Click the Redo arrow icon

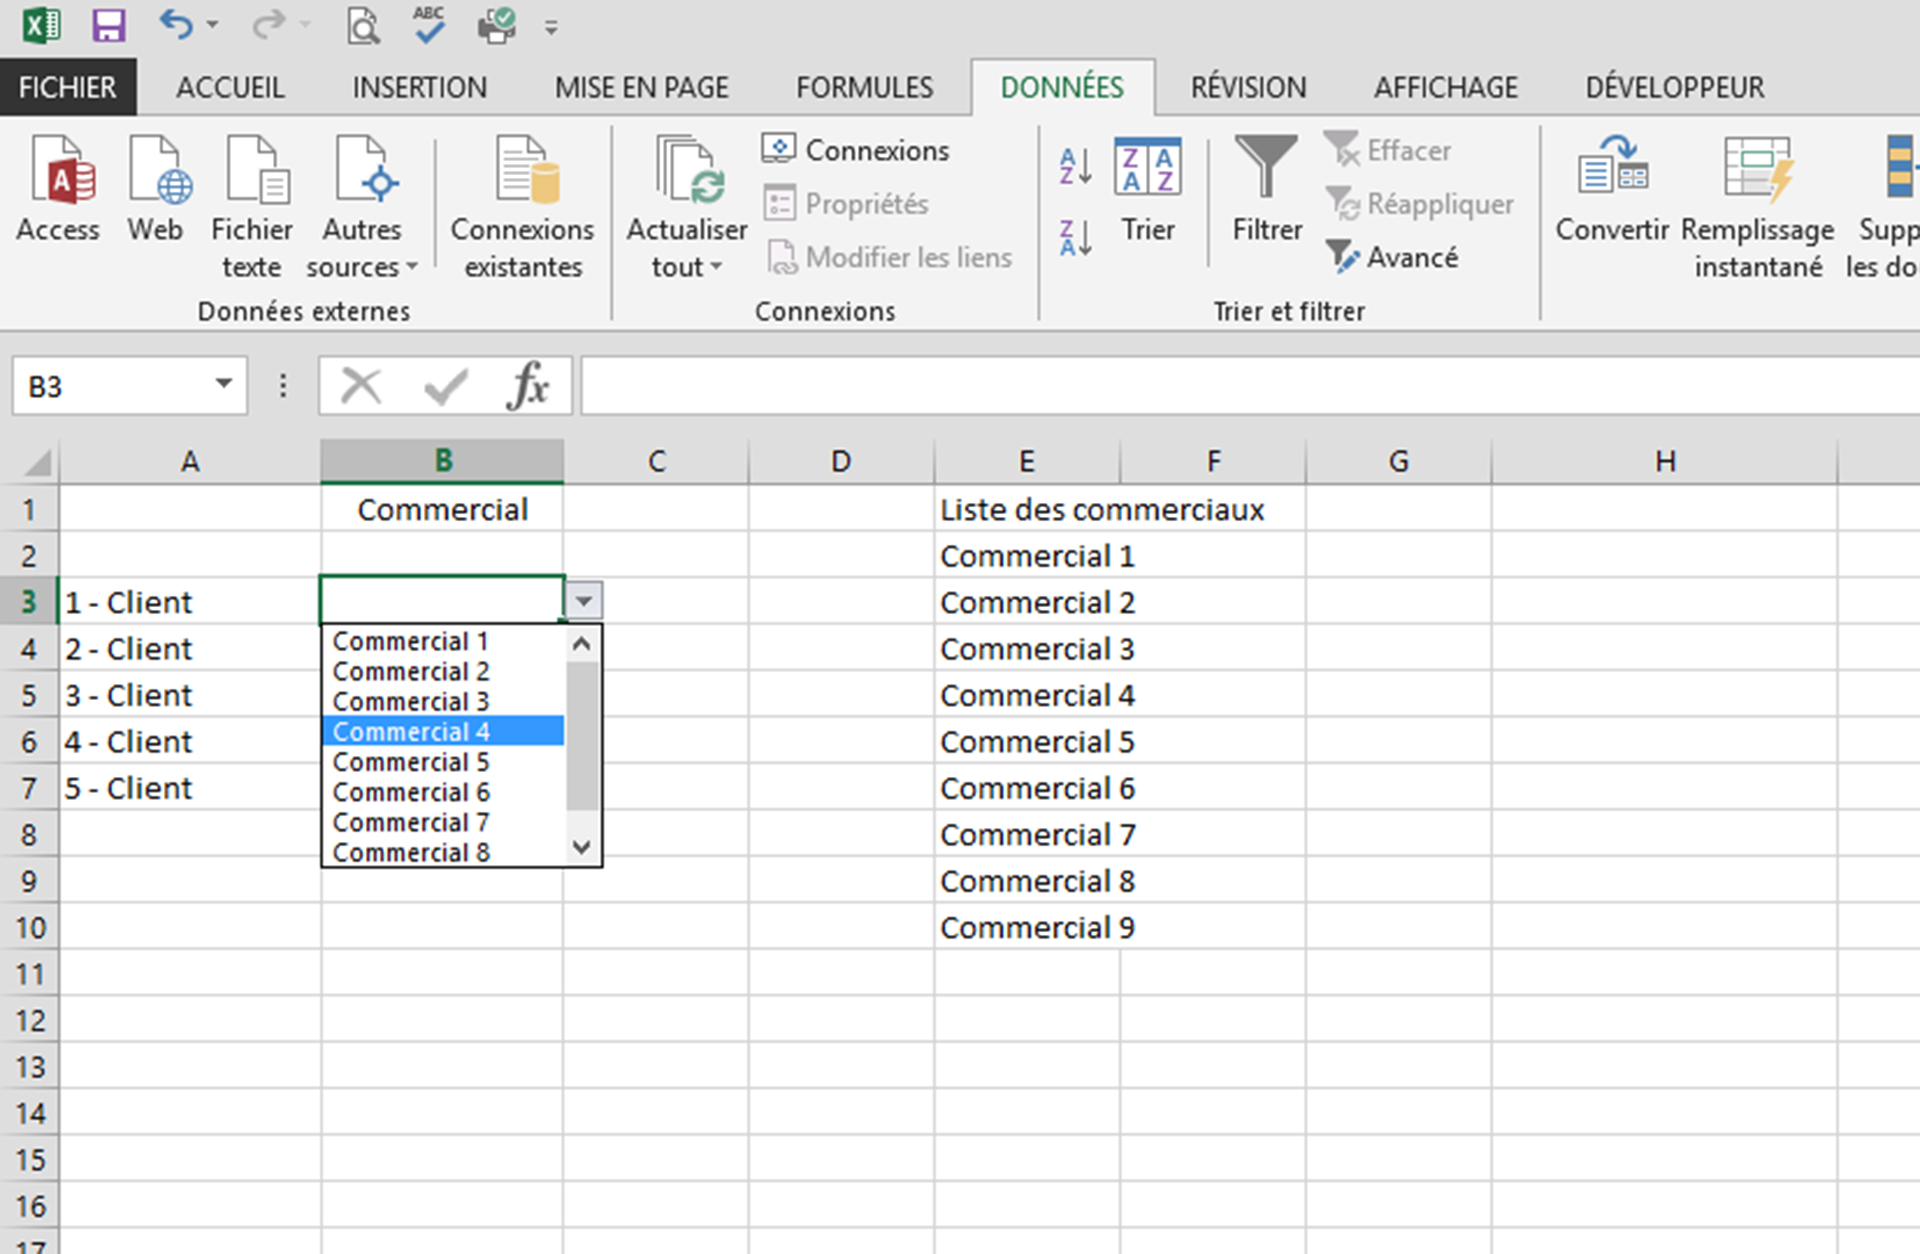coord(268,24)
